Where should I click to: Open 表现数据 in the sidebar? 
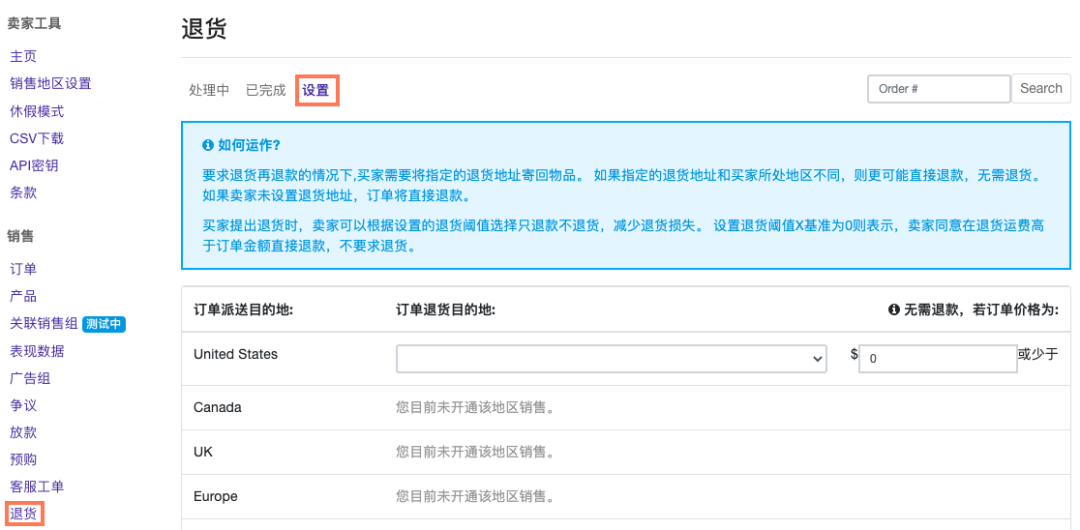[x=37, y=351]
